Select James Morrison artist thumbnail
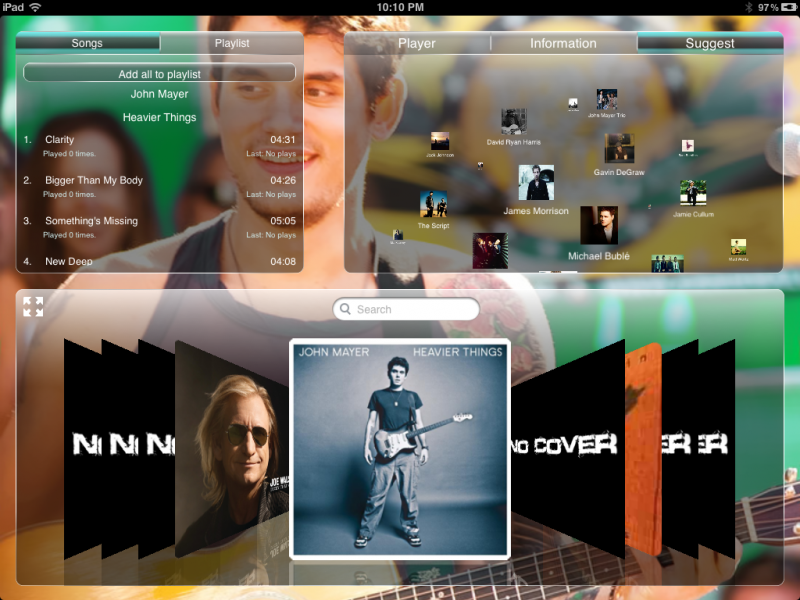The image size is (800, 600). pos(536,182)
